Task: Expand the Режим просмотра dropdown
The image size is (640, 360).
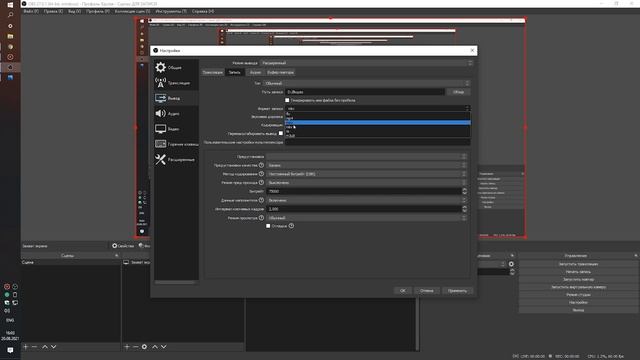Action: coord(366,218)
